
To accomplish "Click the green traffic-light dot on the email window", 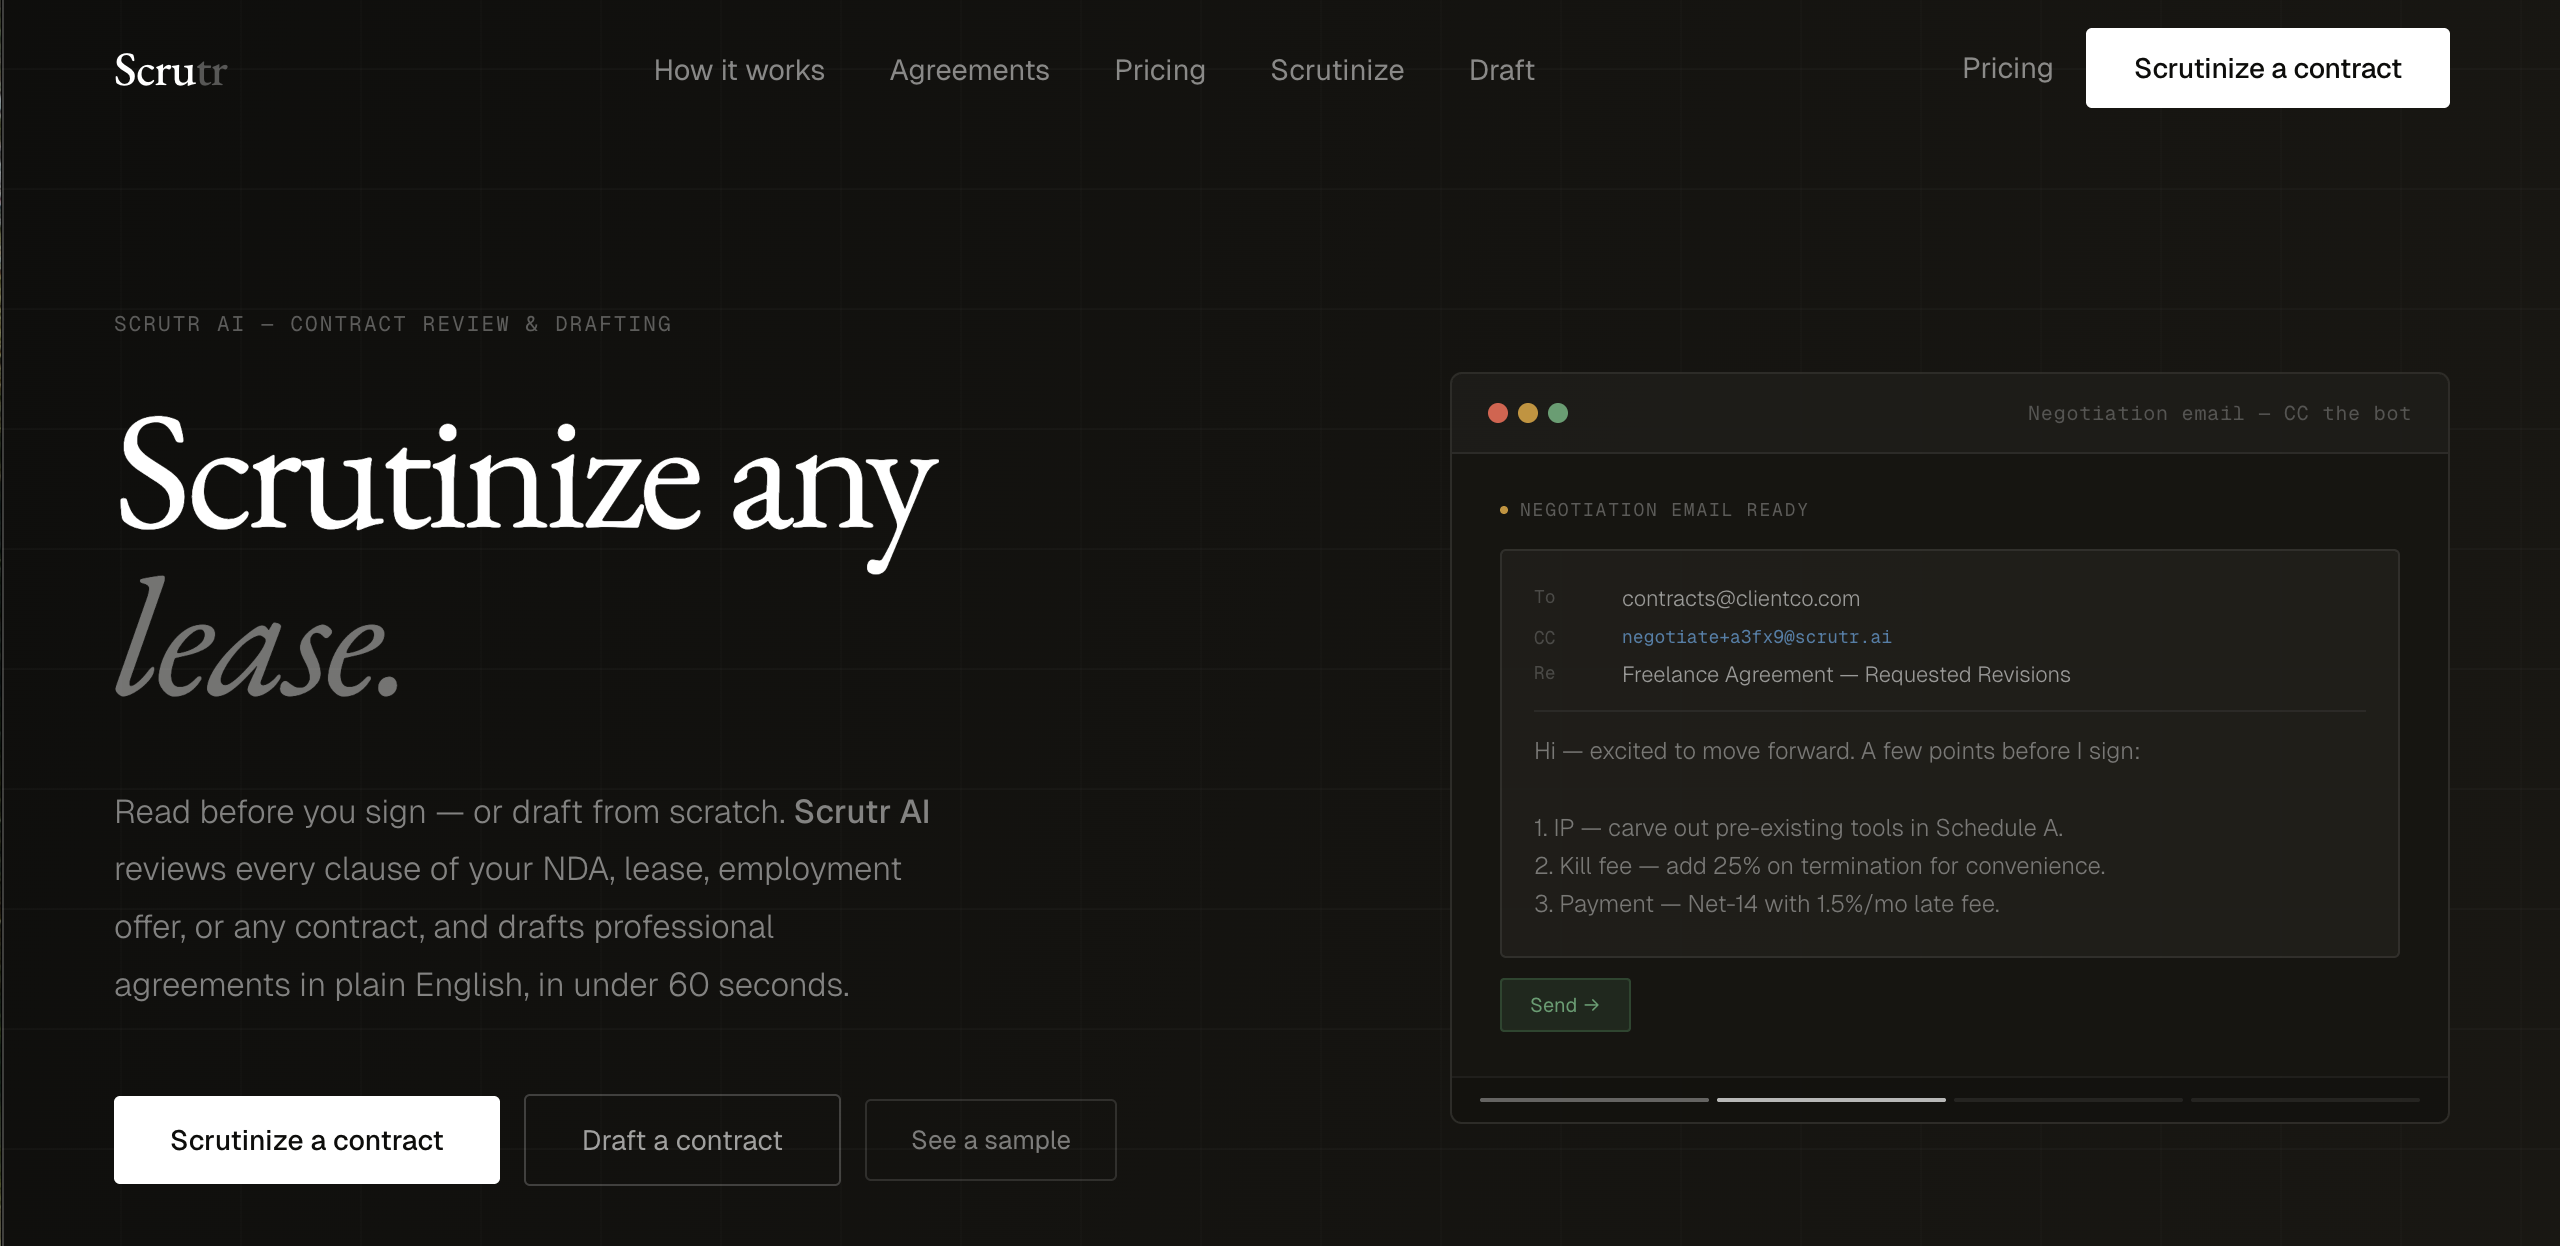I will (1558, 413).
